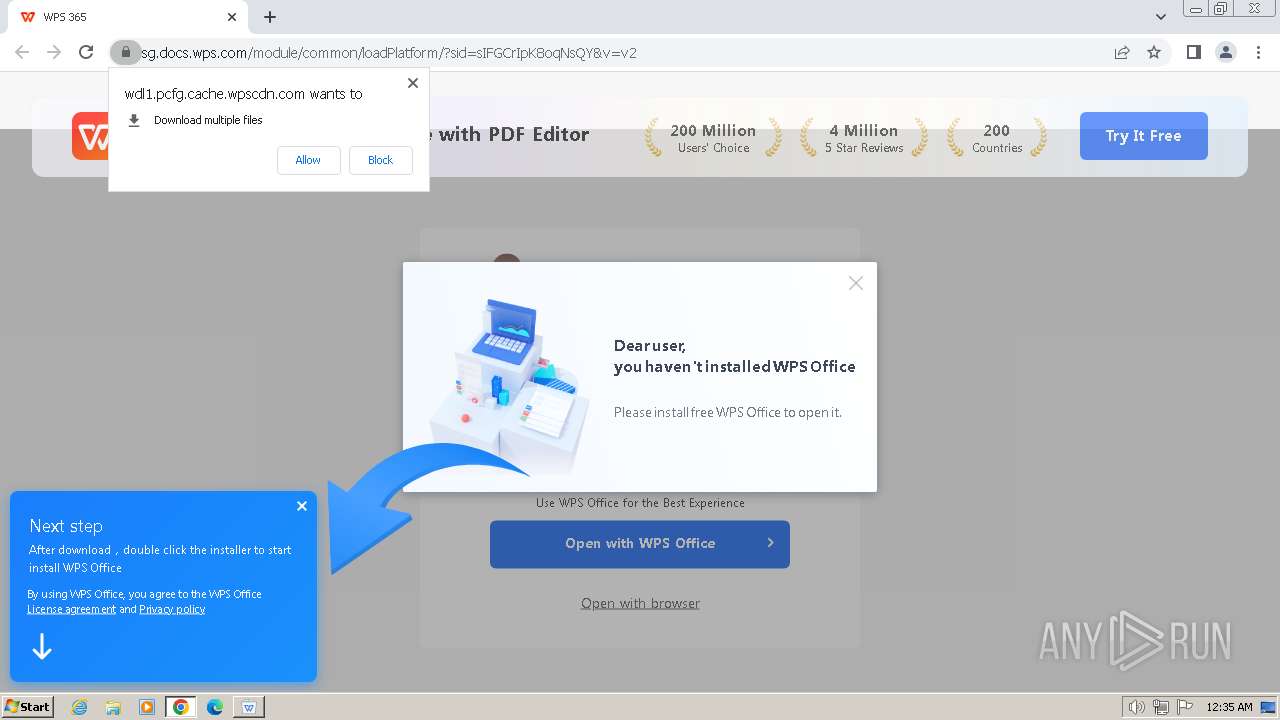Switch to Chrome in taskbar
This screenshot has width=1280, height=720.
(x=181, y=707)
